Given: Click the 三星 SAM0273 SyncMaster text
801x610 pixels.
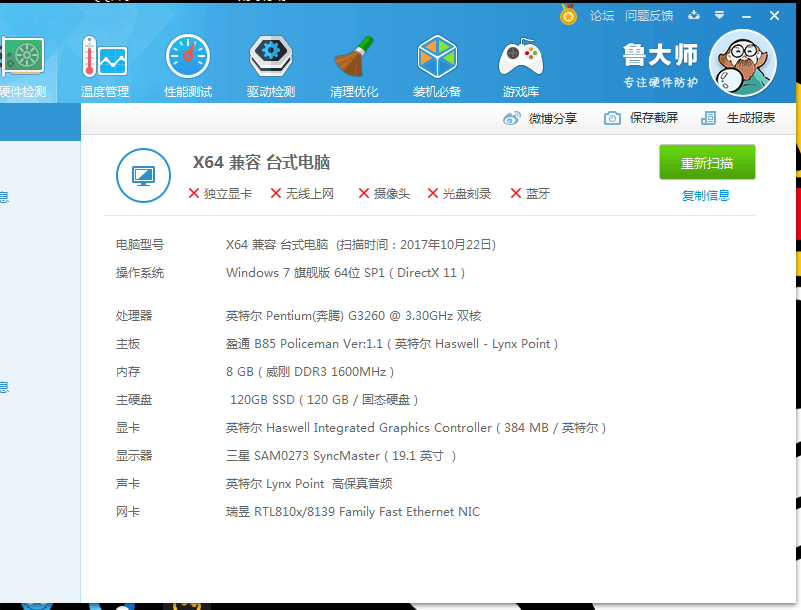Looking at the screenshot, I should click(x=341, y=456).
